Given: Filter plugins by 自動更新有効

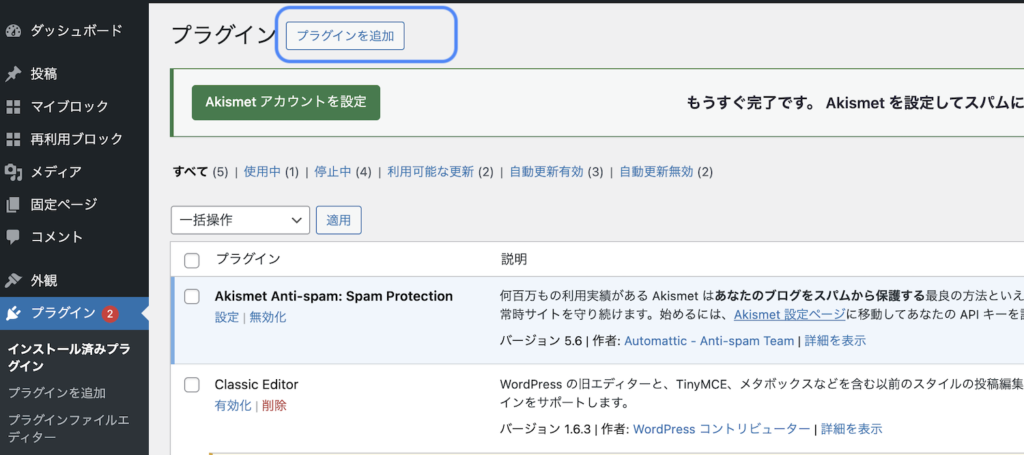Looking at the screenshot, I should click(x=547, y=172).
